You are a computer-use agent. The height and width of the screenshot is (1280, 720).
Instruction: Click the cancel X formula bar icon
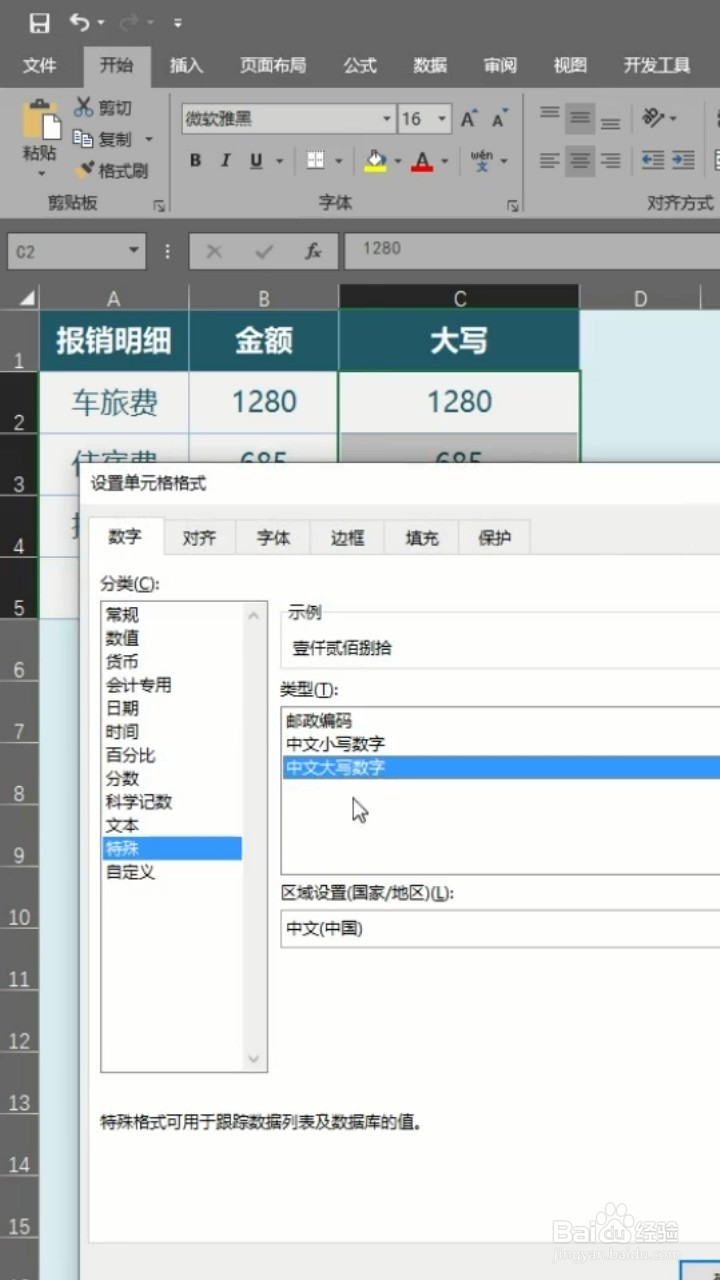[x=214, y=251]
